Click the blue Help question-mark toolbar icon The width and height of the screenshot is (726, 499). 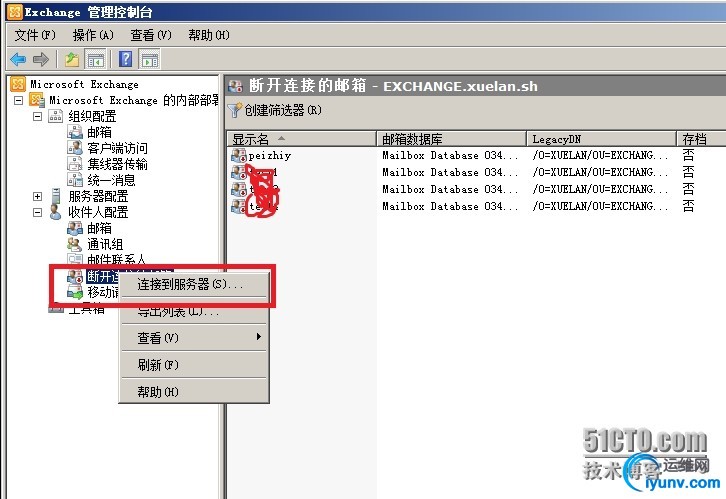coord(125,59)
